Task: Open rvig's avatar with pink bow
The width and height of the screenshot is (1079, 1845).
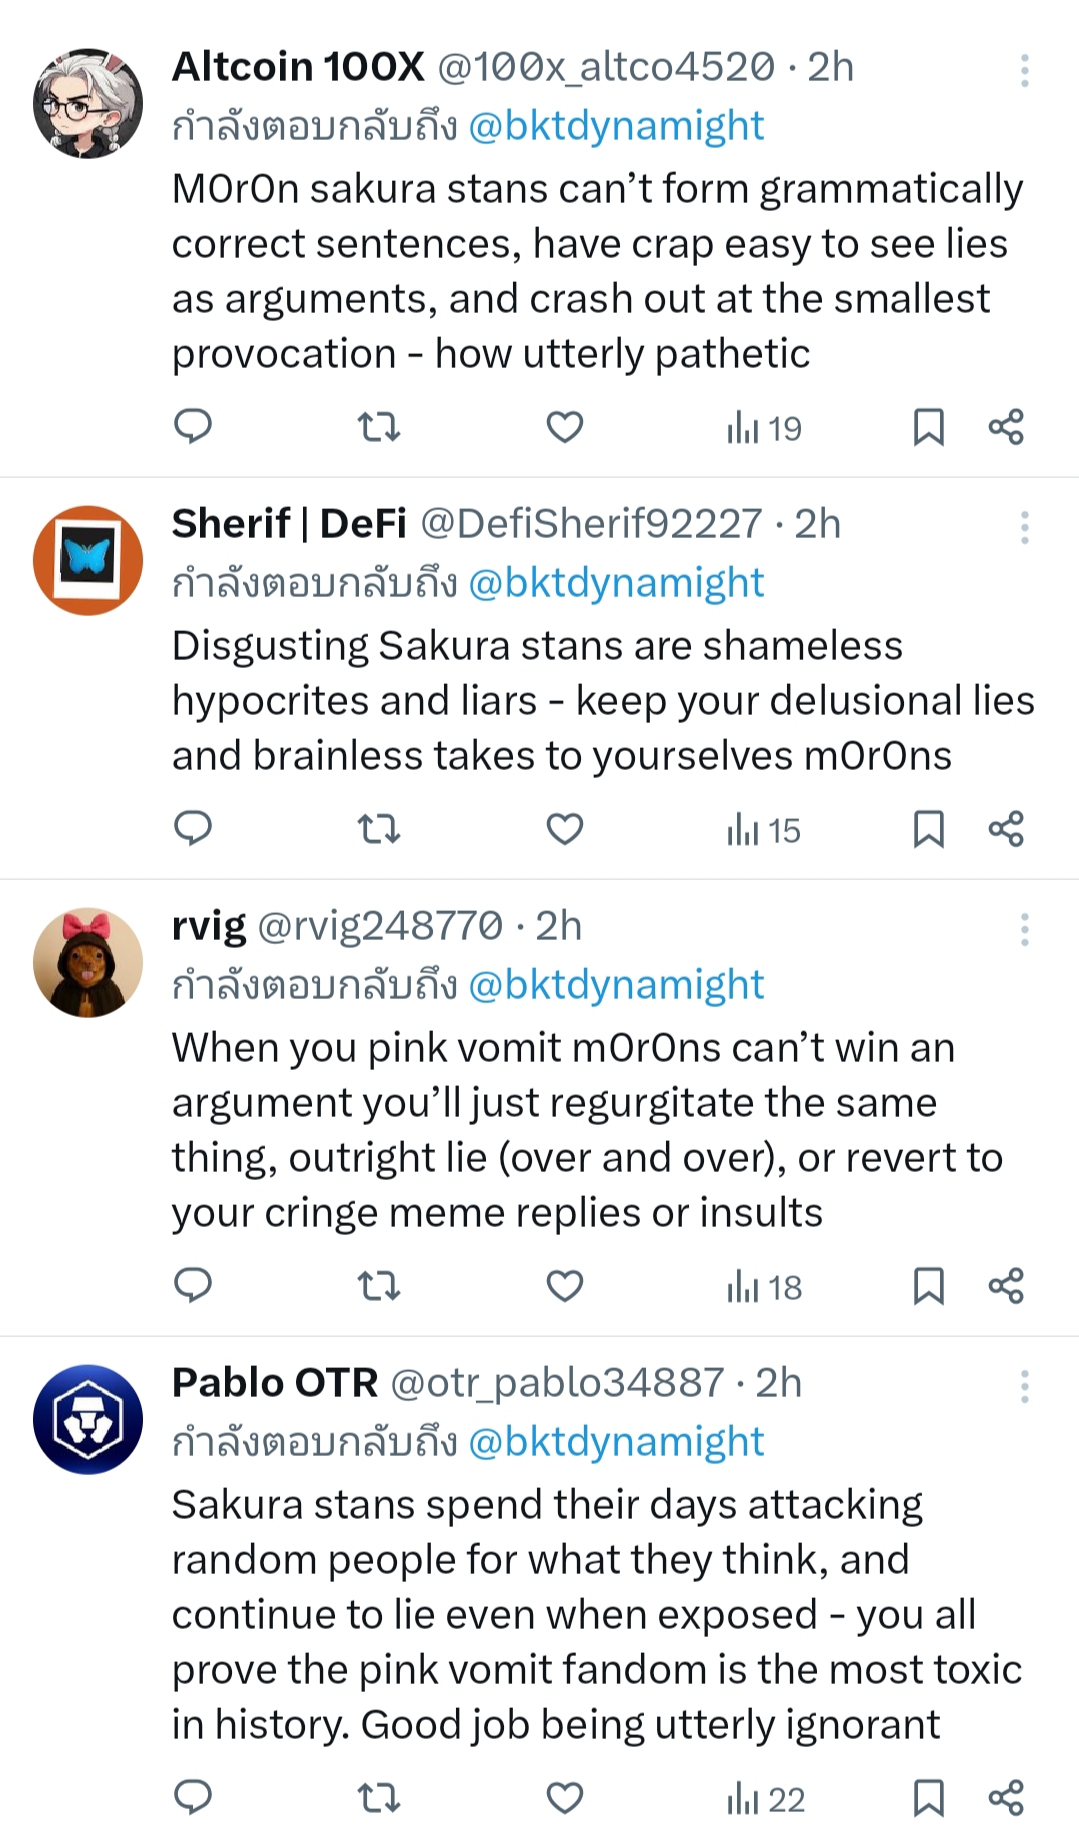Action: (88, 963)
